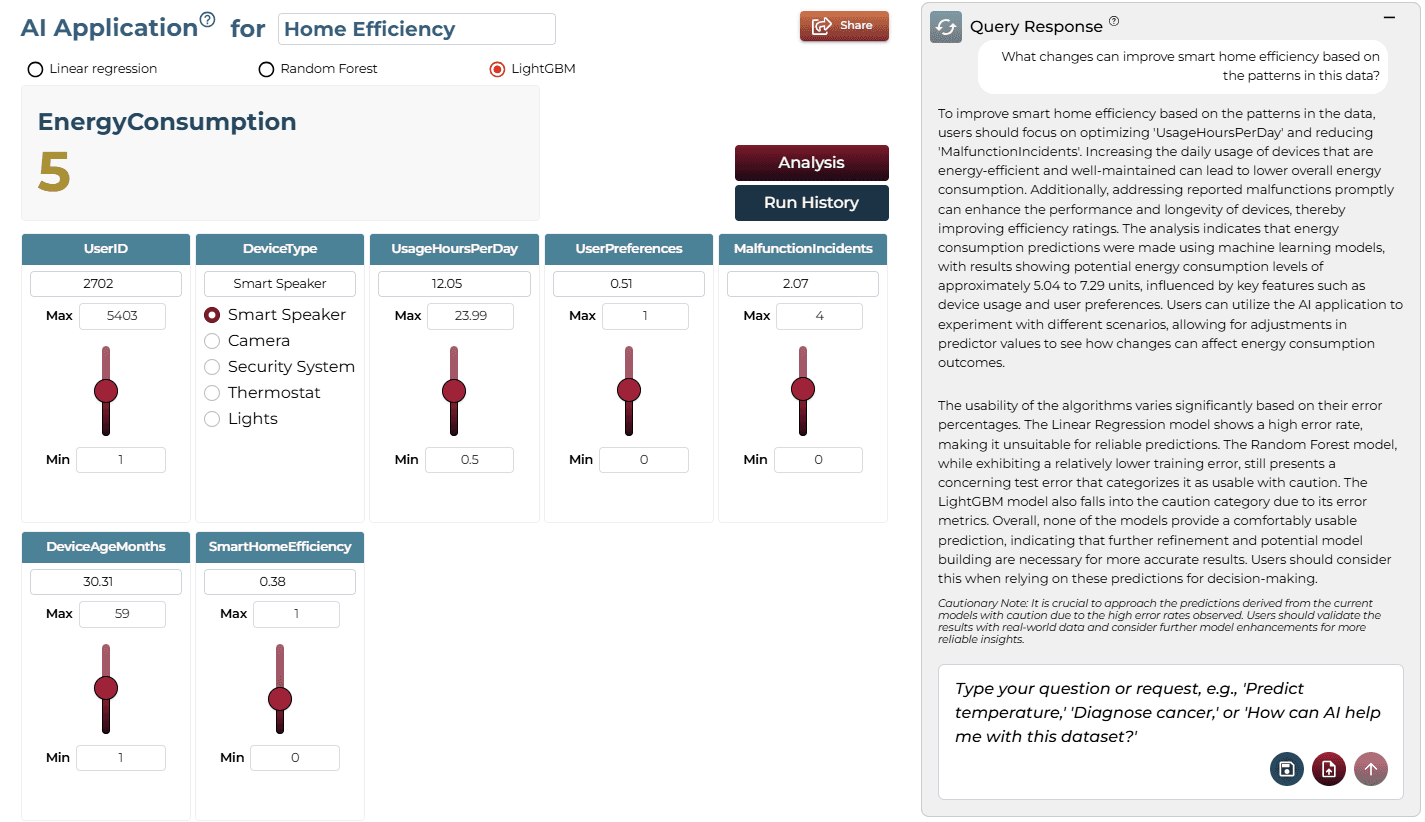Minimize the Query Response panel
Image resolution: width=1425 pixels, height=822 pixels.
click(1389, 18)
